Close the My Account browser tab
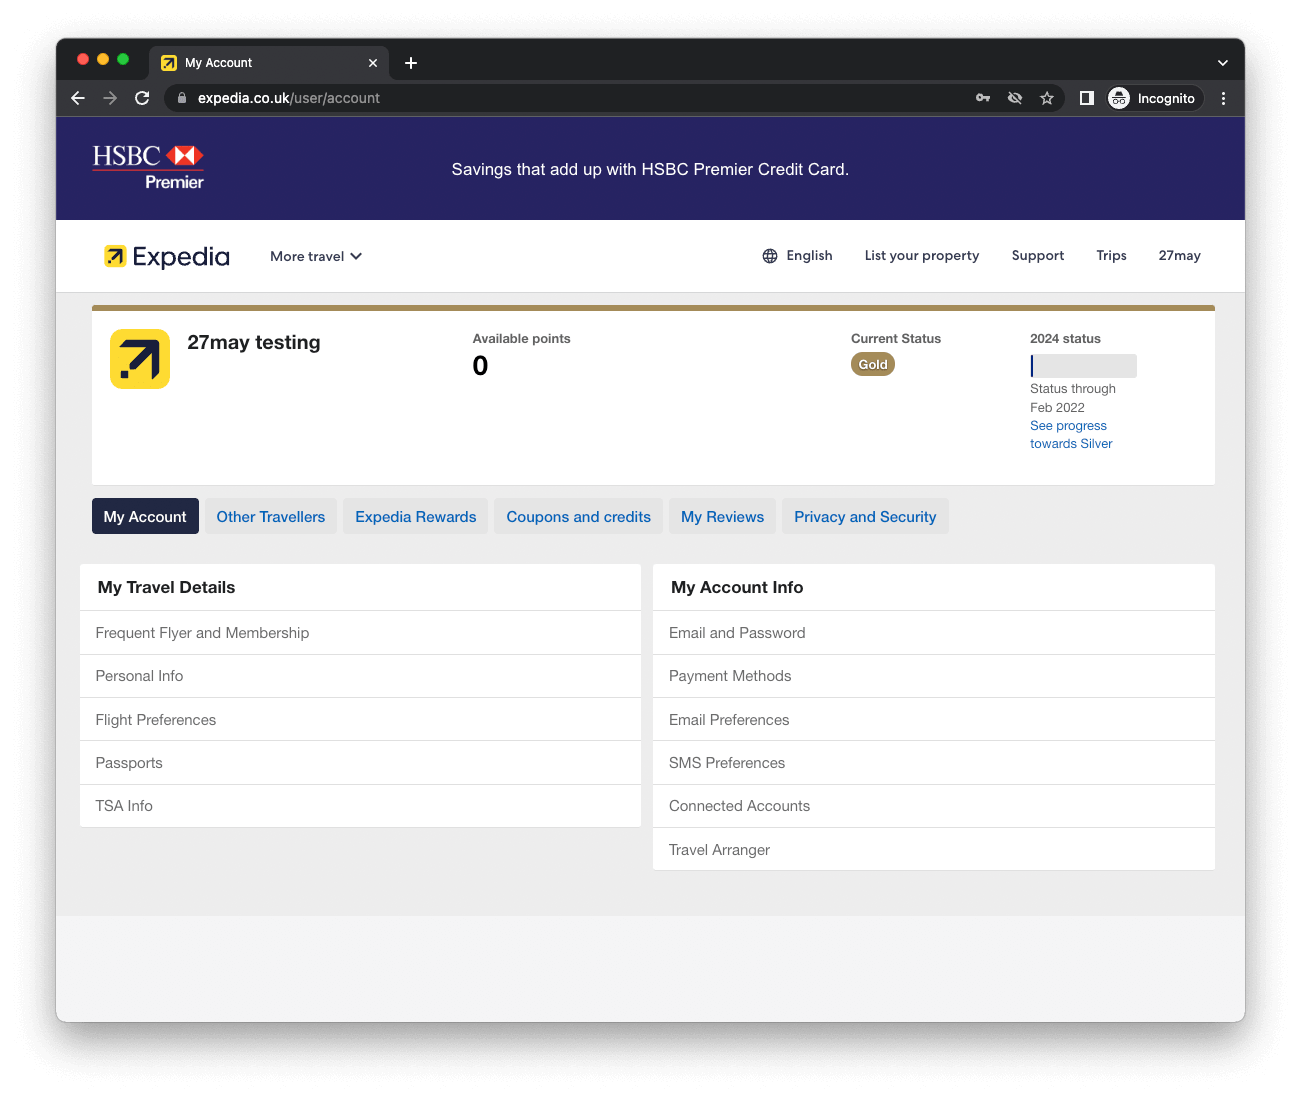 pyautogui.click(x=373, y=63)
